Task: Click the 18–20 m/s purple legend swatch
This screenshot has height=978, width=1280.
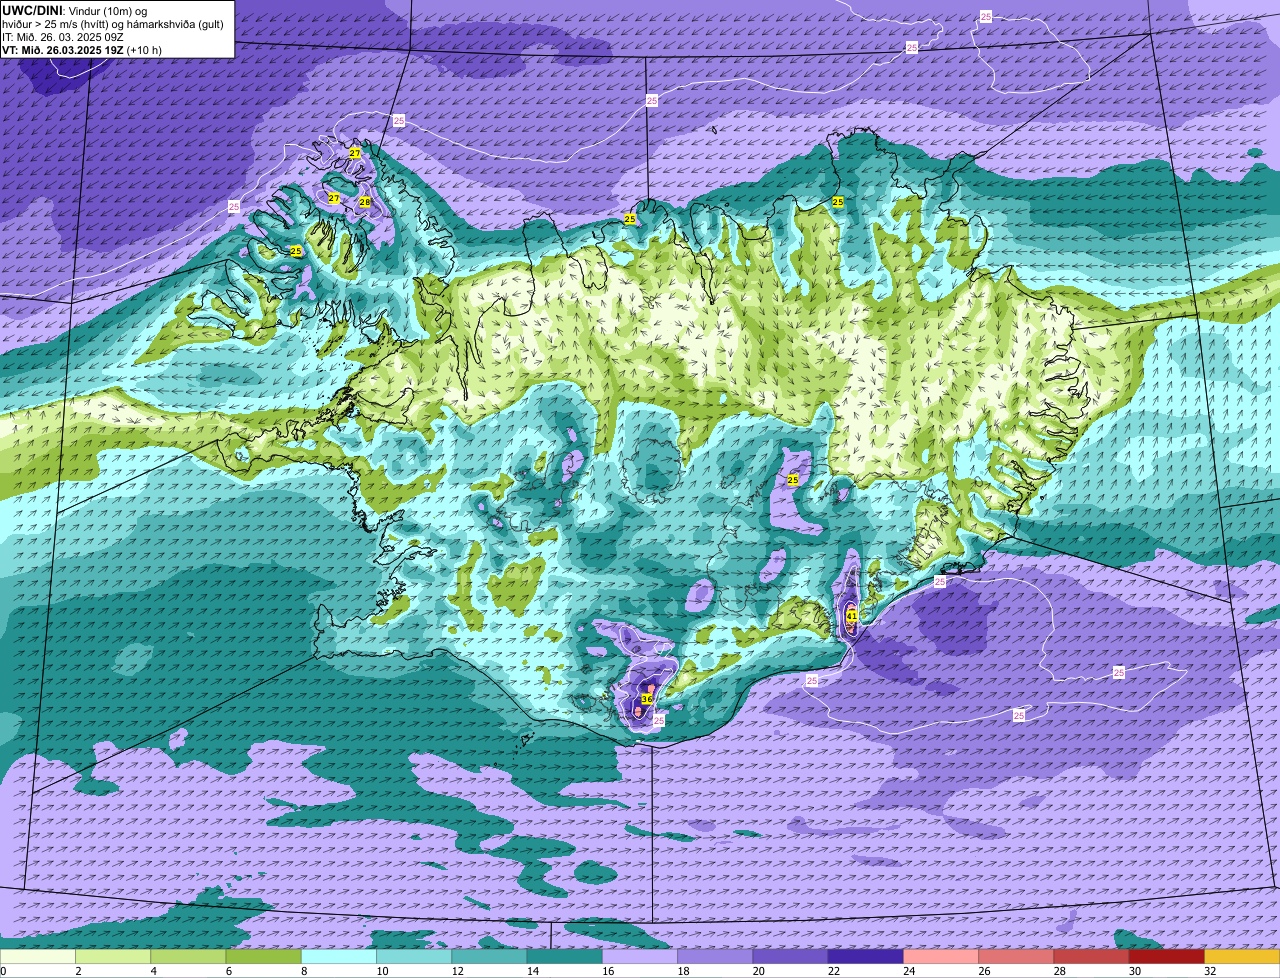Action: point(715,957)
